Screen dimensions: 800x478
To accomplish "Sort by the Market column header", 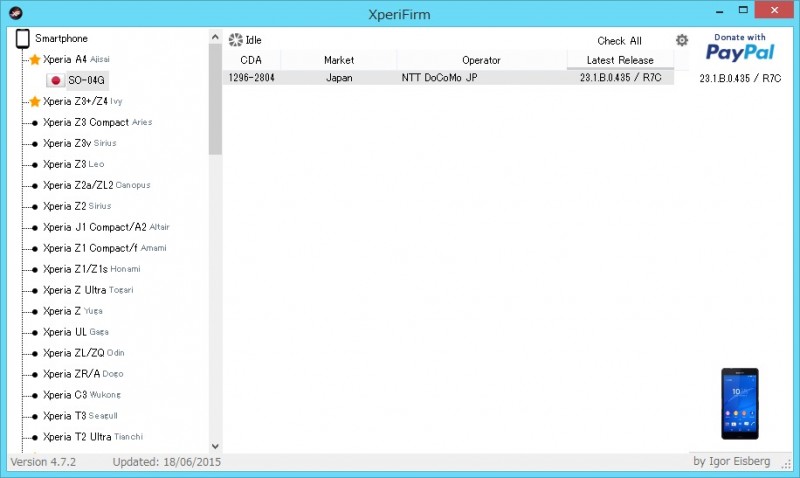I will (x=339, y=60).
